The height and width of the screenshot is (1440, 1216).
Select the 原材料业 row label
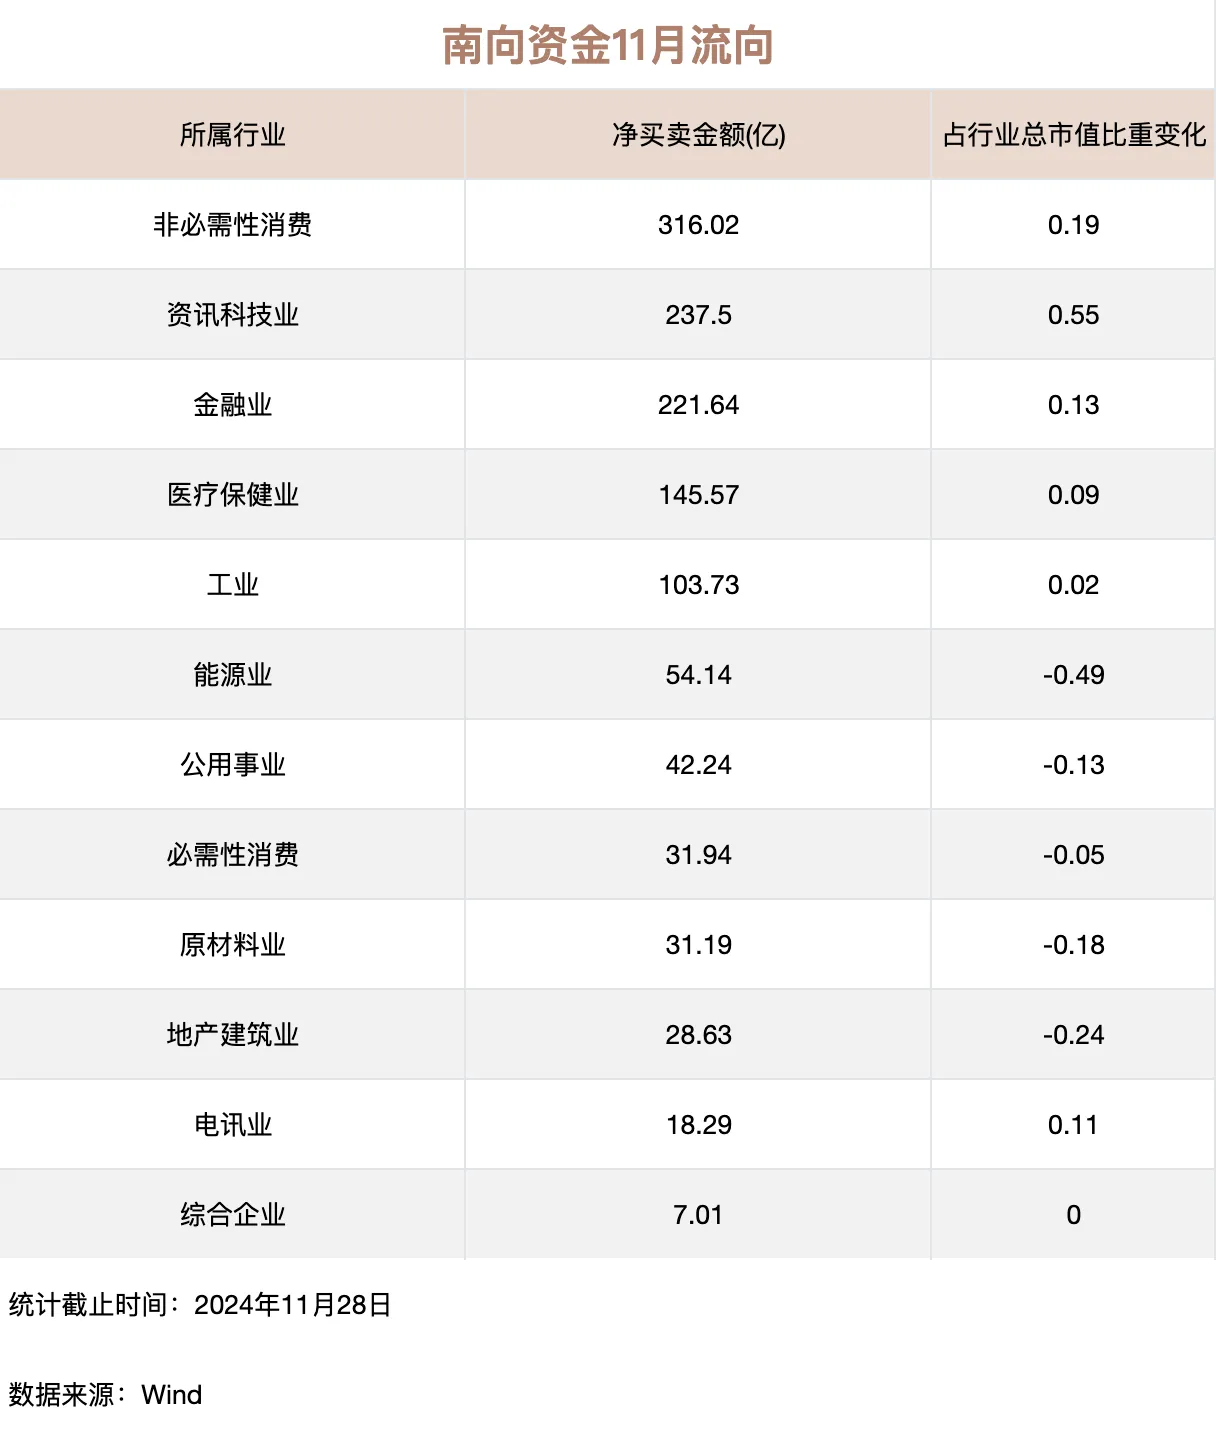click(232, 945)
